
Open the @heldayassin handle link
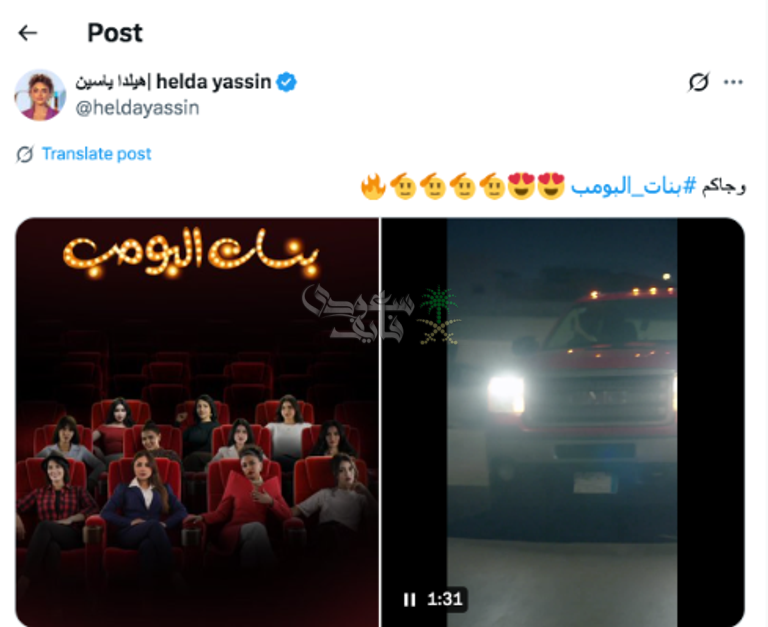pyautogui.click(x=137, y=108)
